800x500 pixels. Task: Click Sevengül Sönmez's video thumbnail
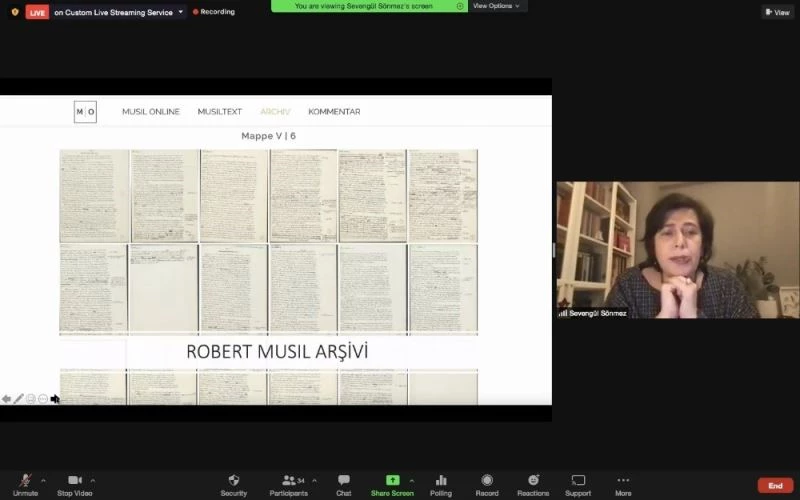[x=677, y=250]
